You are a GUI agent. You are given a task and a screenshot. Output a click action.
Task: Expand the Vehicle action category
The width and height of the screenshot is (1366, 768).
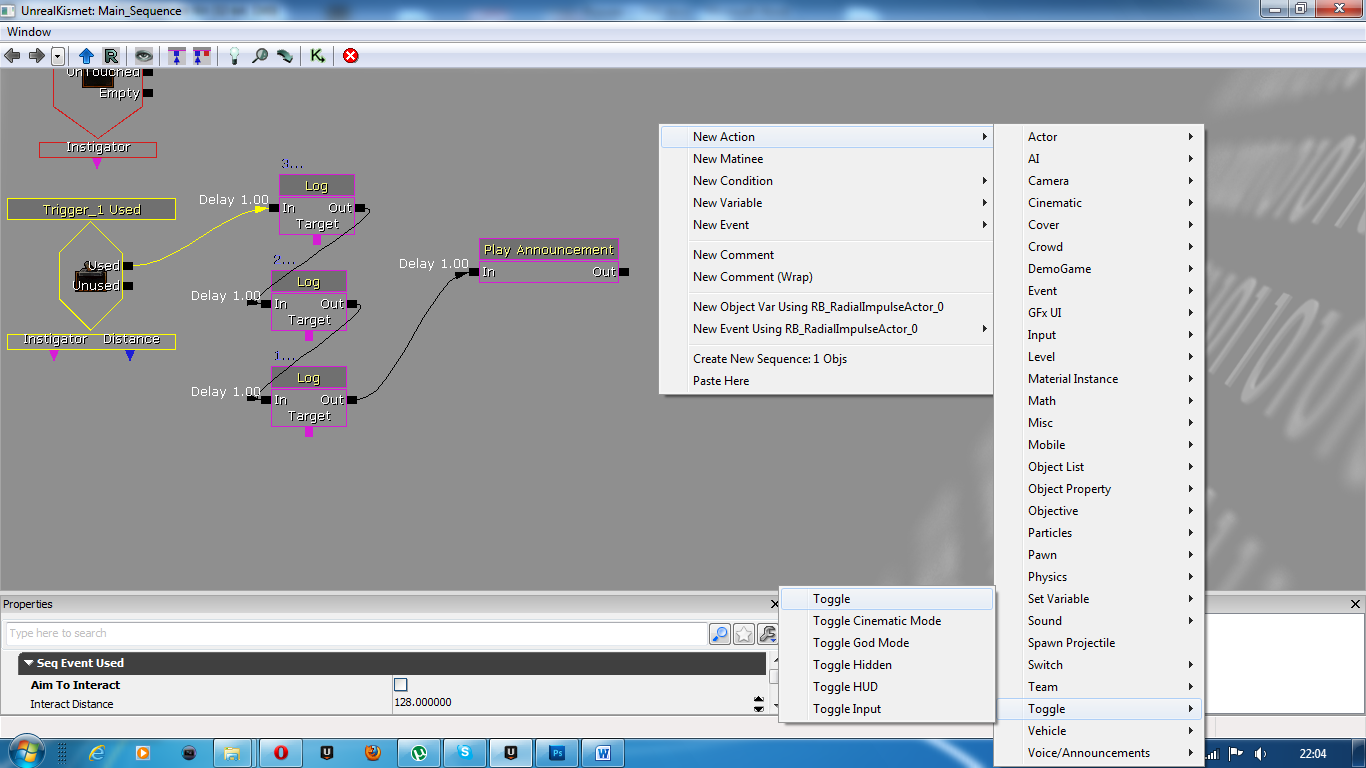[1099, 731]
